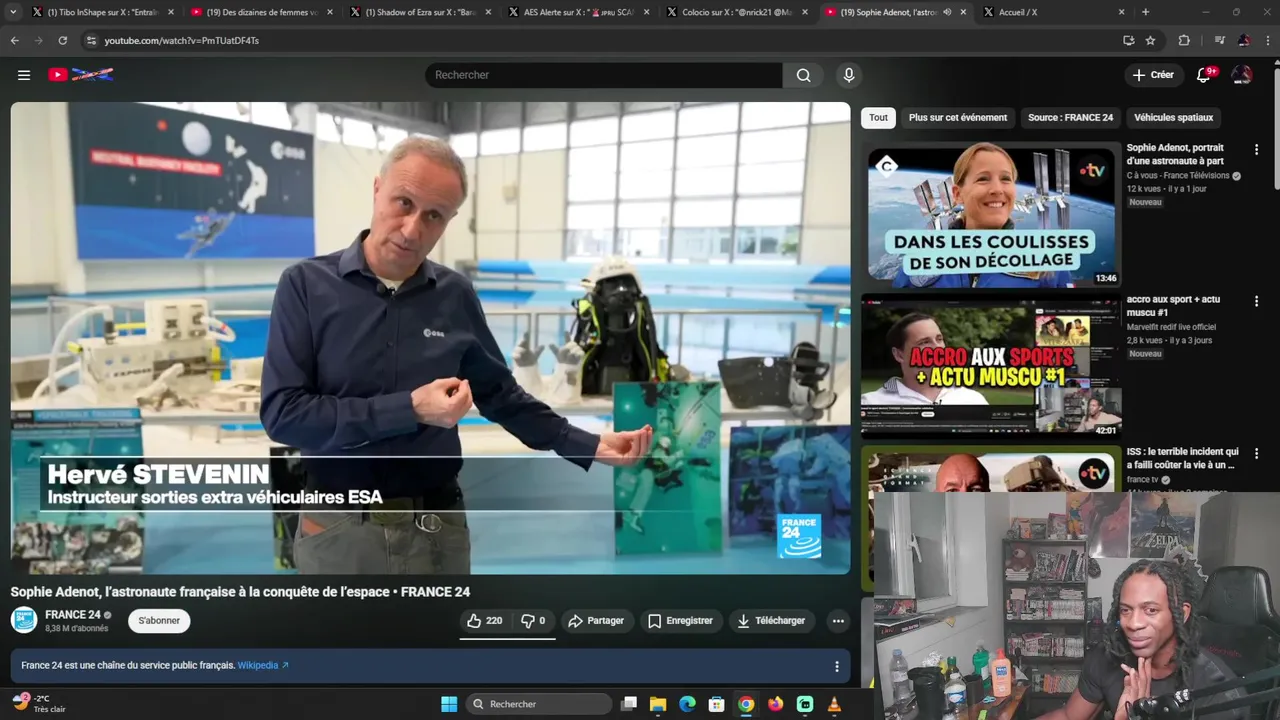
Task: Click the main video player frame
Action: pos(430,338)
